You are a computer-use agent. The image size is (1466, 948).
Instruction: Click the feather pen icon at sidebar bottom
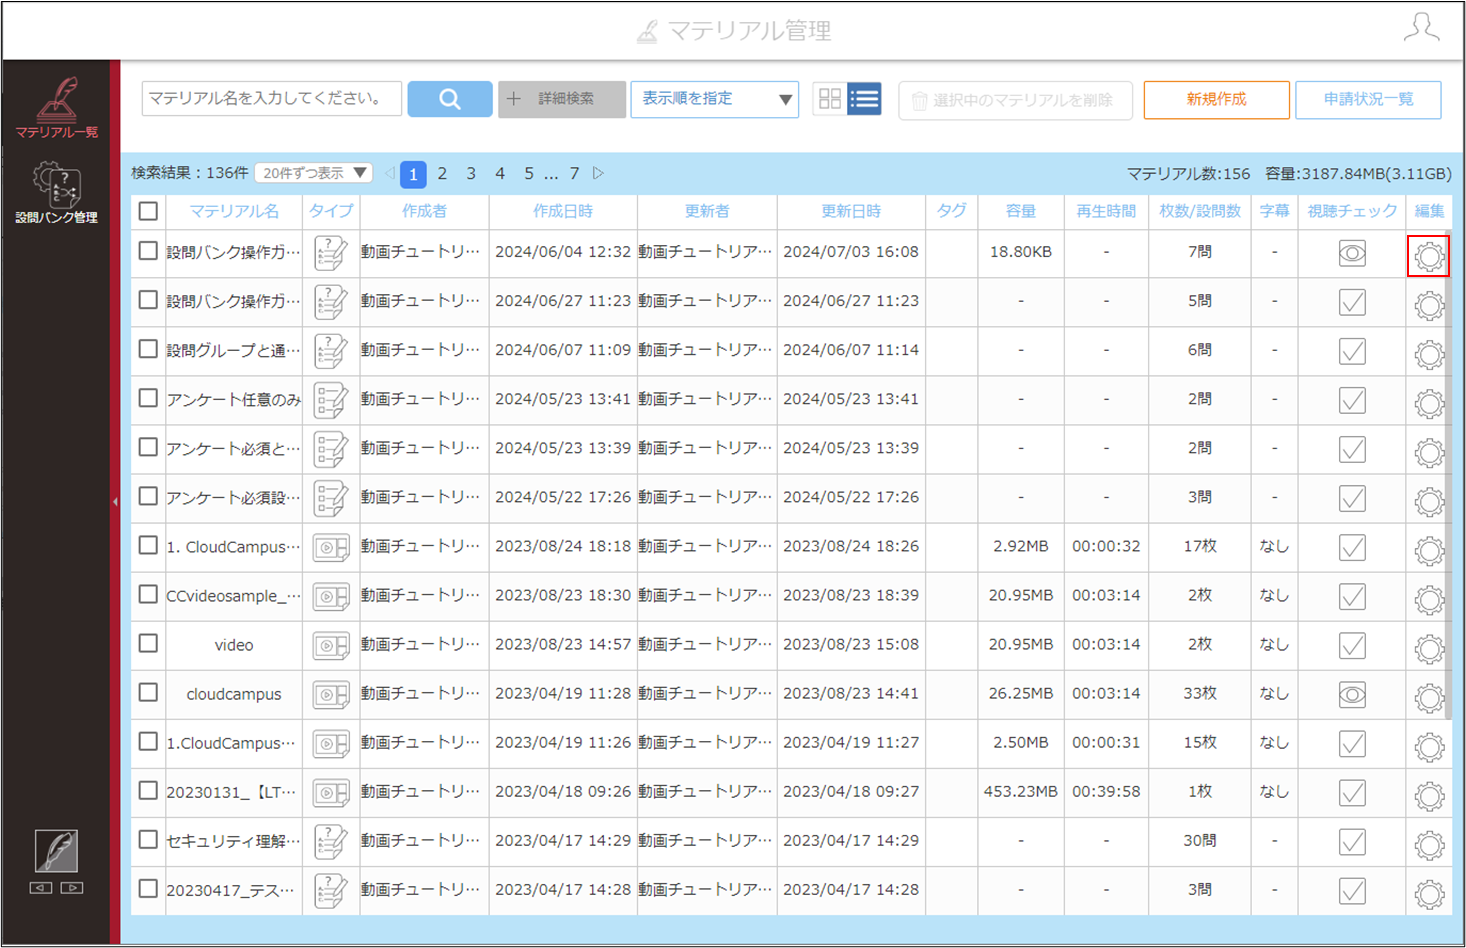pos(56,851)
